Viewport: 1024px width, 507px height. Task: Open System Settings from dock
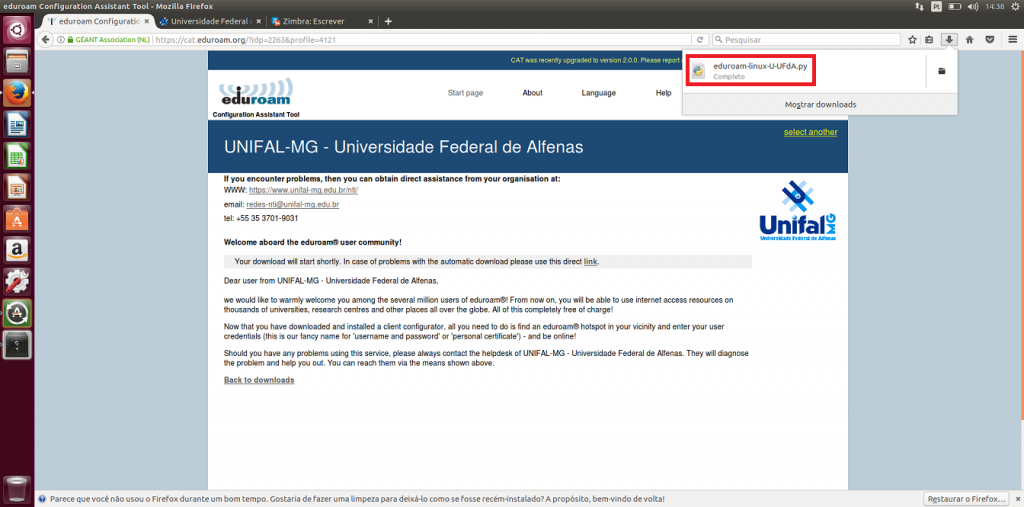click(x=17, y=282)
